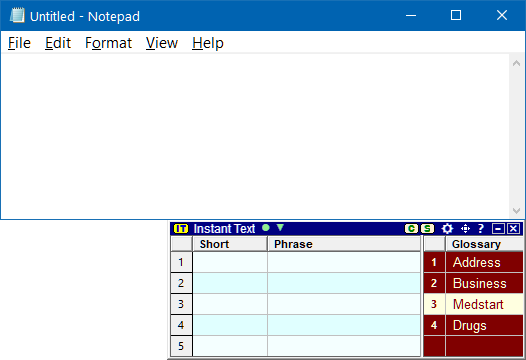526x360 pixels.
Task: Click the move arrows icon in Instant Text
Action: 465,228
